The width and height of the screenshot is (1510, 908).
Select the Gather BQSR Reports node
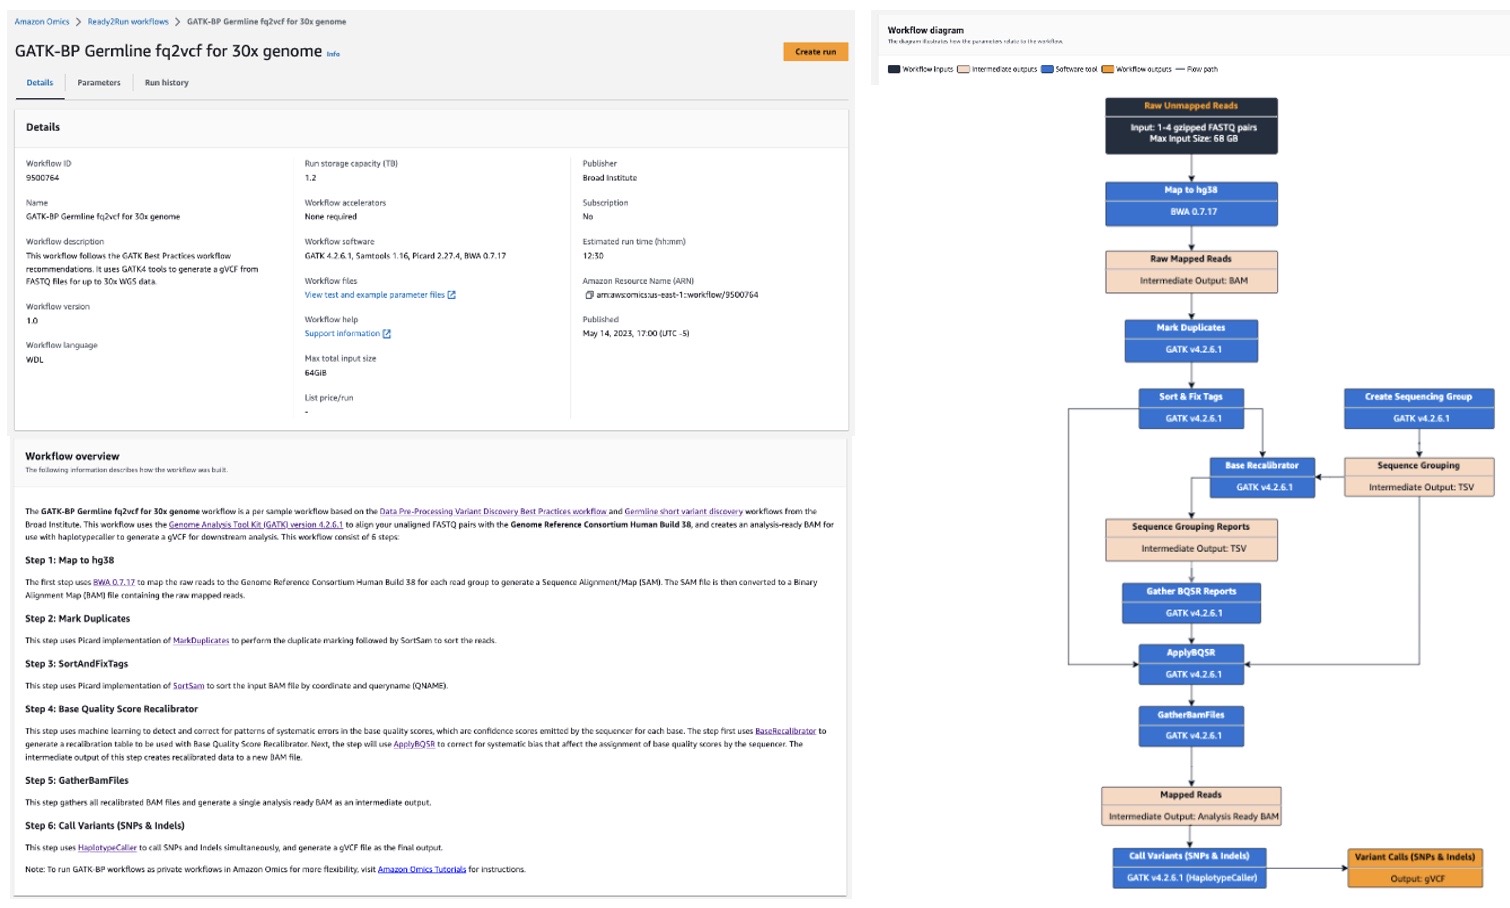[x=1191, y=603]
